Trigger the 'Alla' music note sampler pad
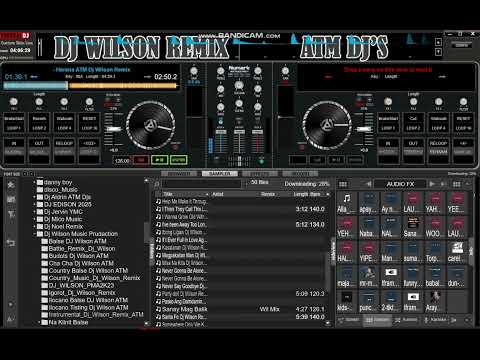 (x=346, y=203)
